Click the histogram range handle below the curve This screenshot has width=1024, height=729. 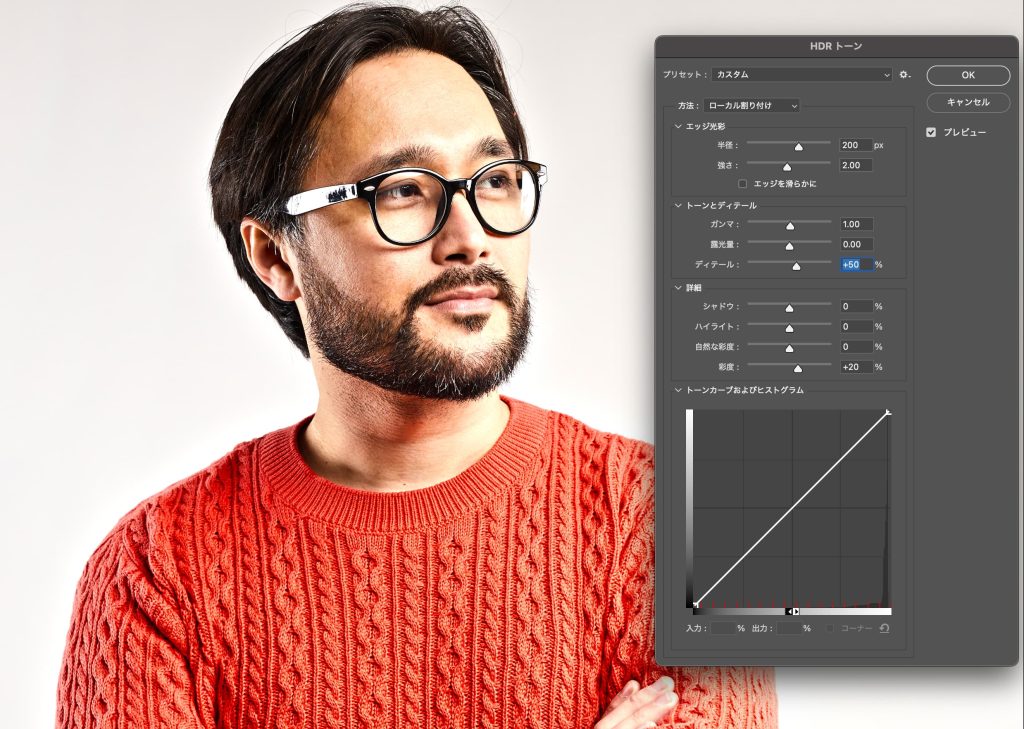(792, 611)
